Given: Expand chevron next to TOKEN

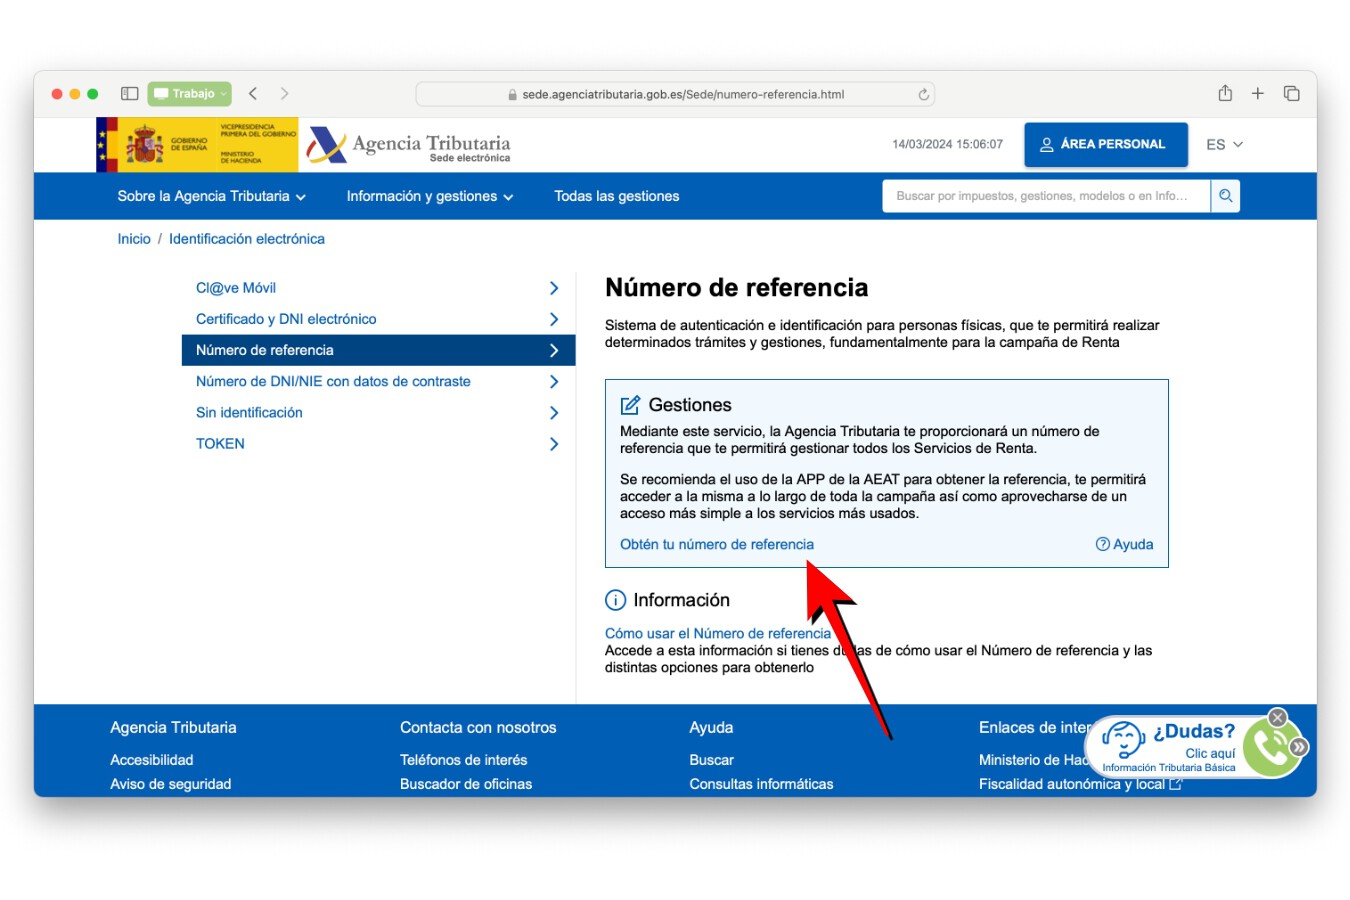Looking at the screenshot, I should click(554, 444).
